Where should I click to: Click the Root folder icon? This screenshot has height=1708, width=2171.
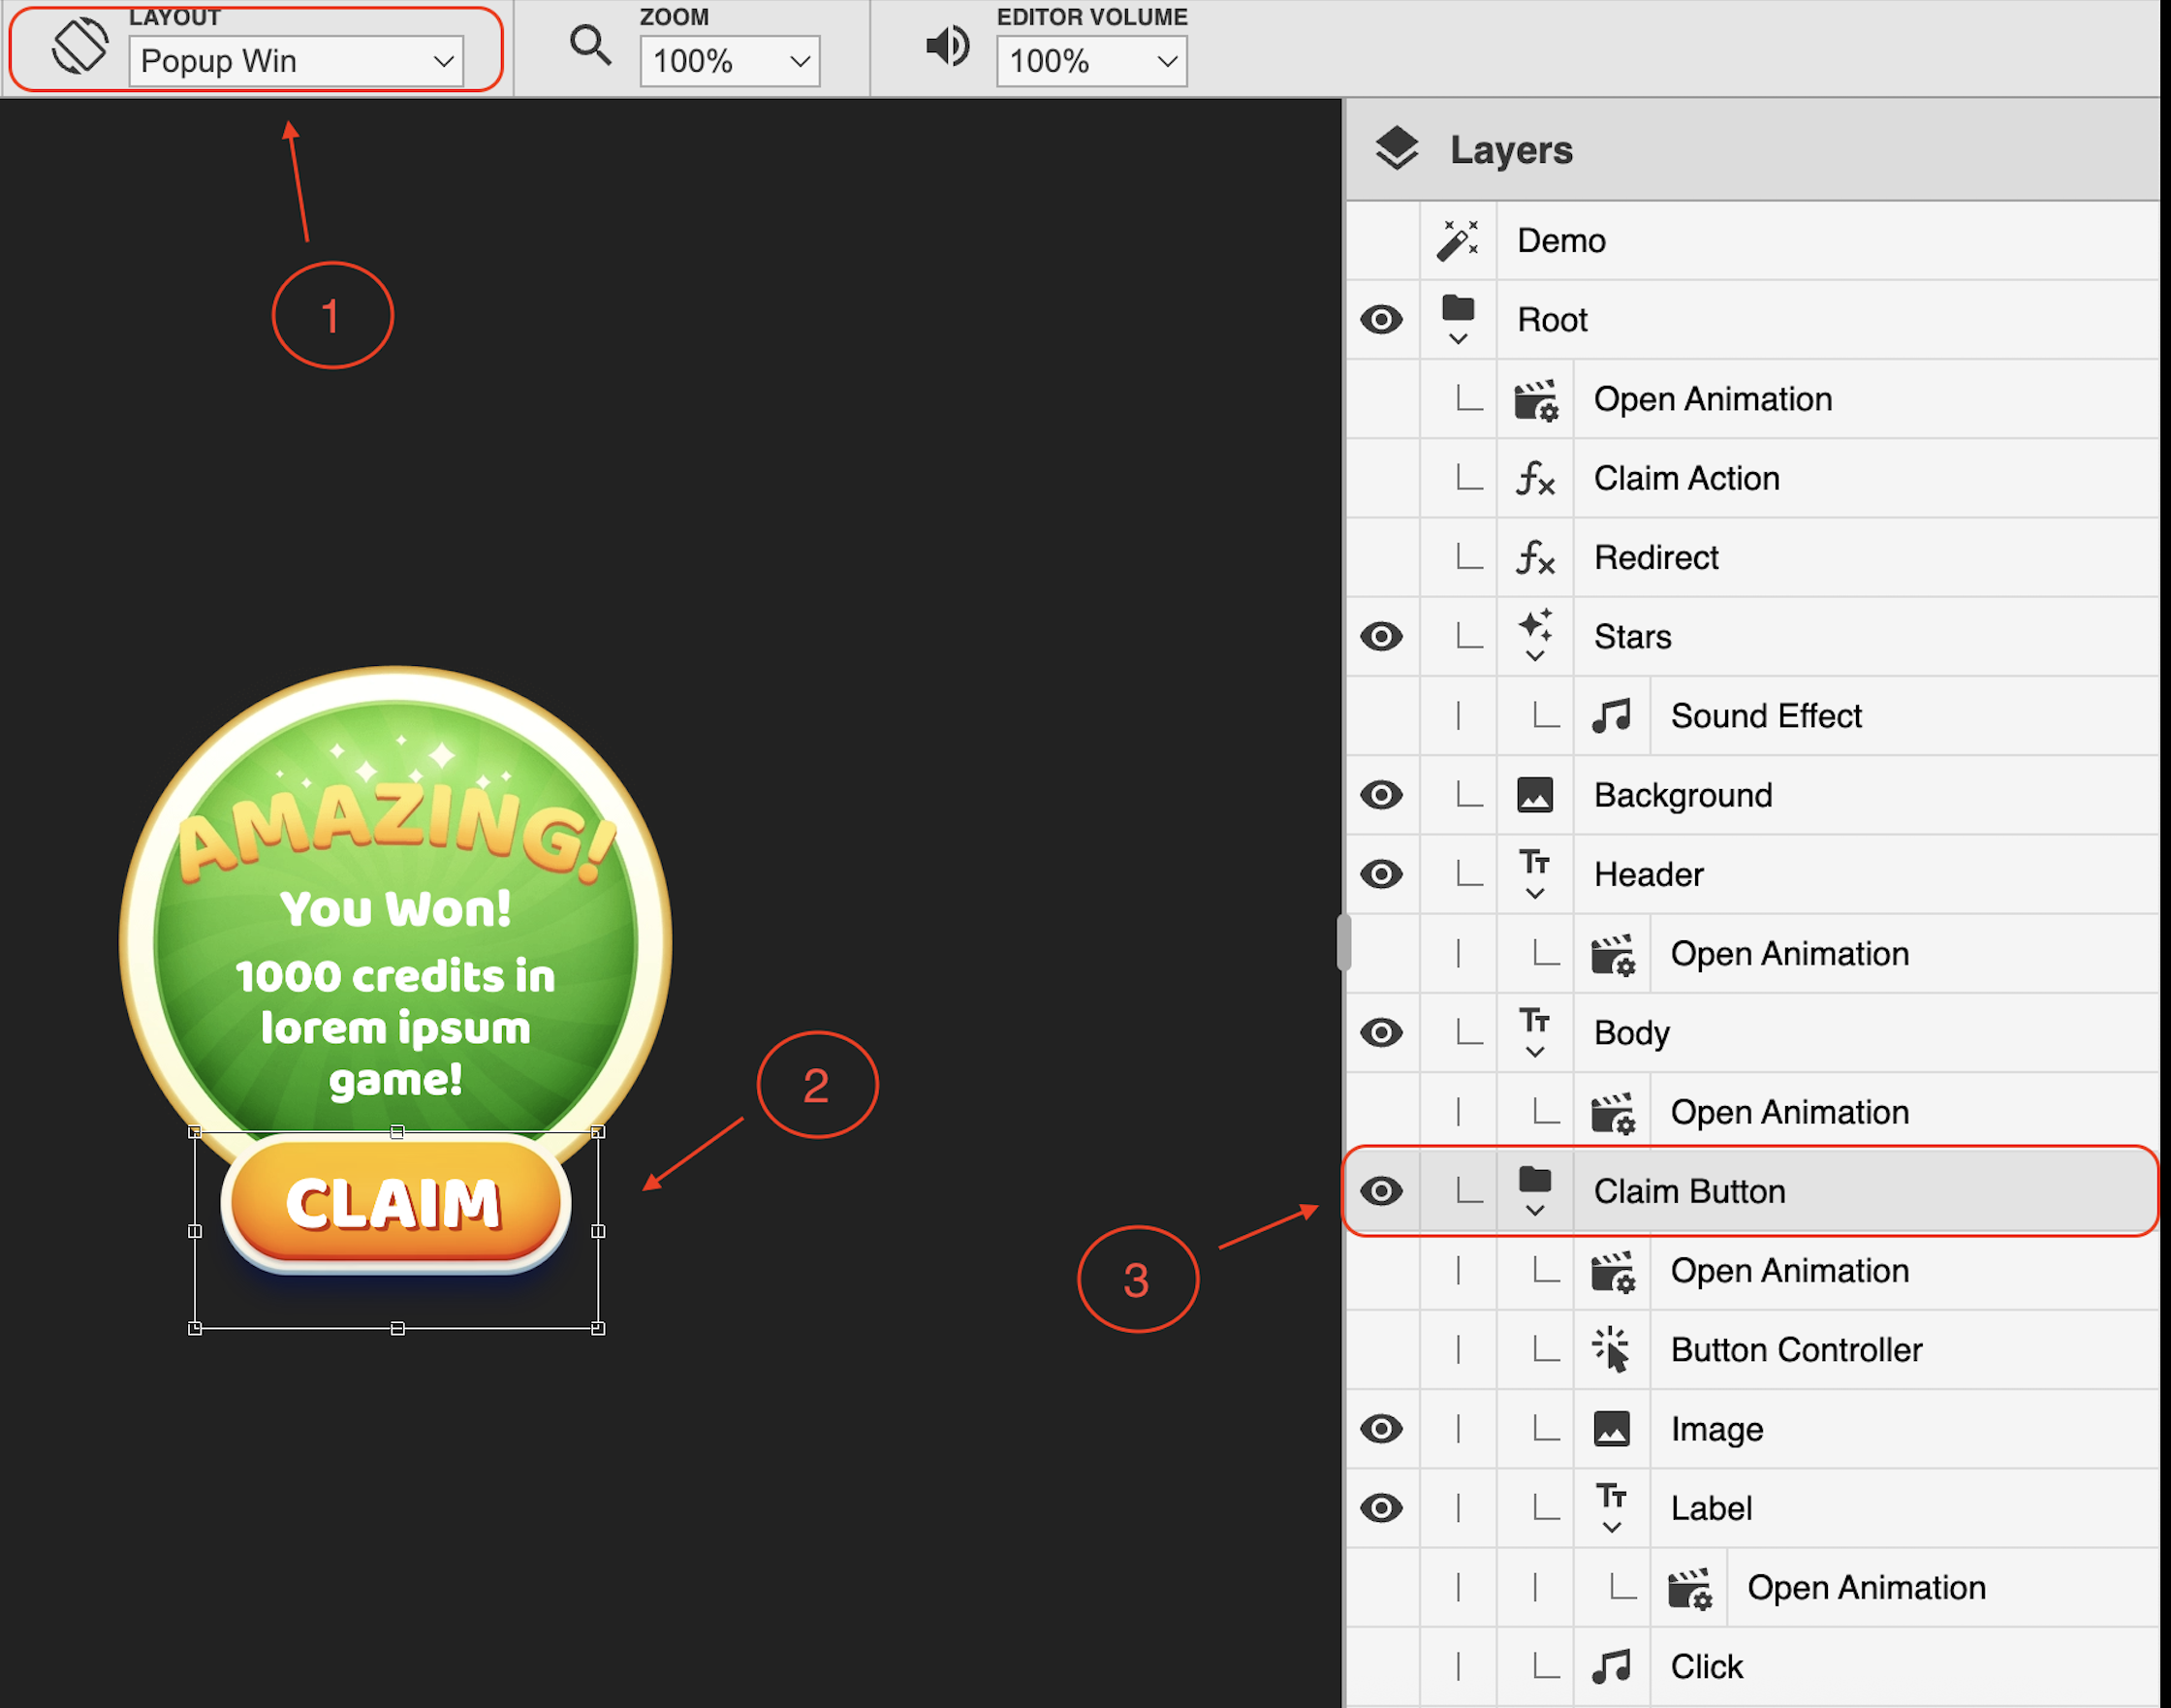(x=1457, y=309)
